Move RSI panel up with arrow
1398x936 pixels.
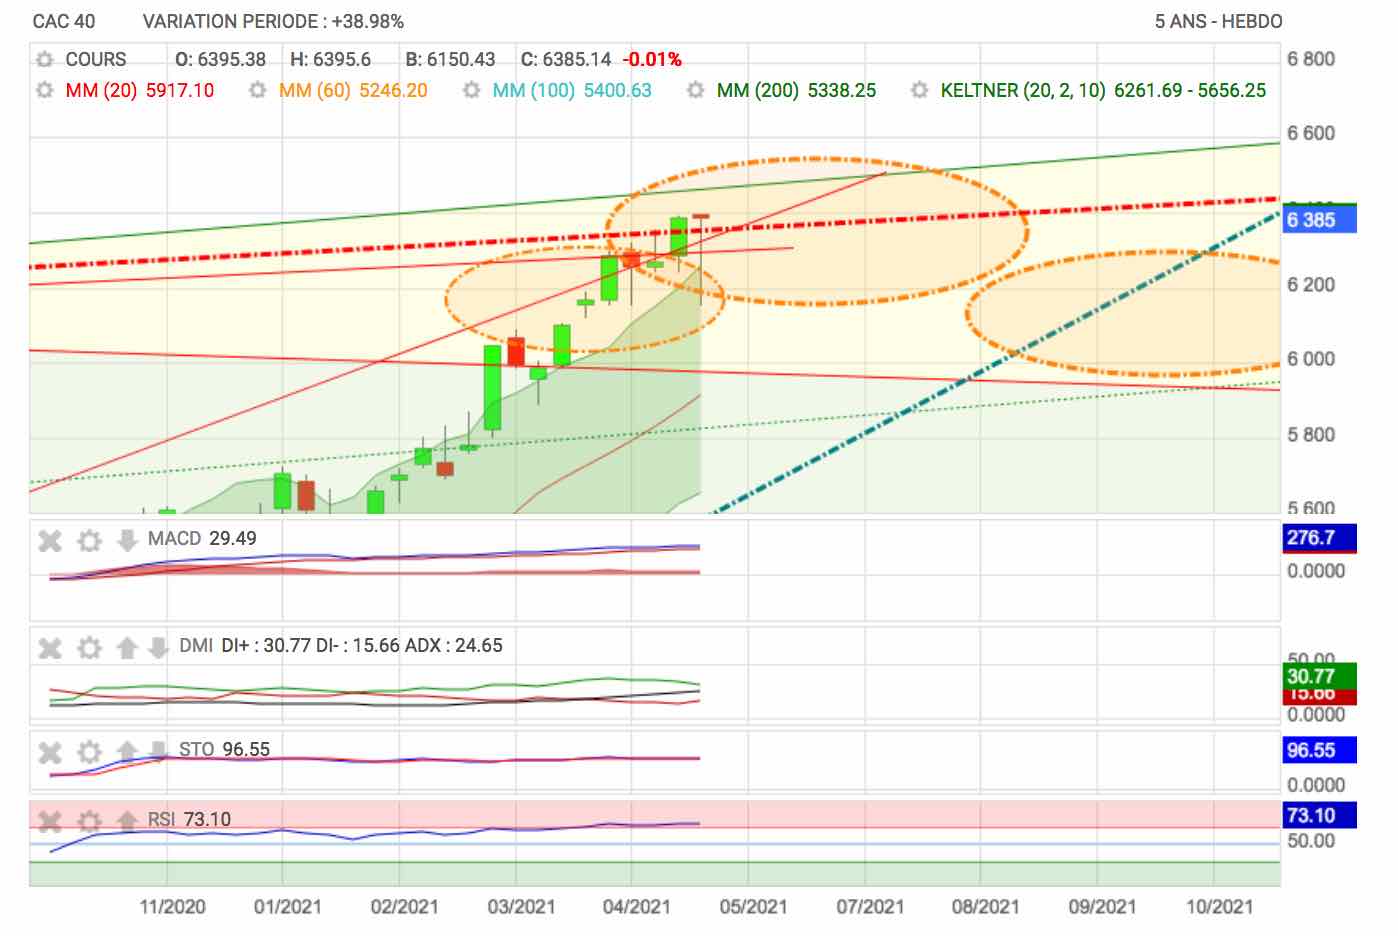click(127, 821)
